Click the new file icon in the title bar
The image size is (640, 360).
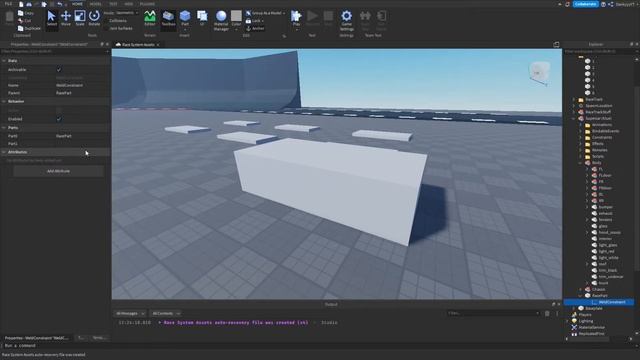(x=21, y=4)
